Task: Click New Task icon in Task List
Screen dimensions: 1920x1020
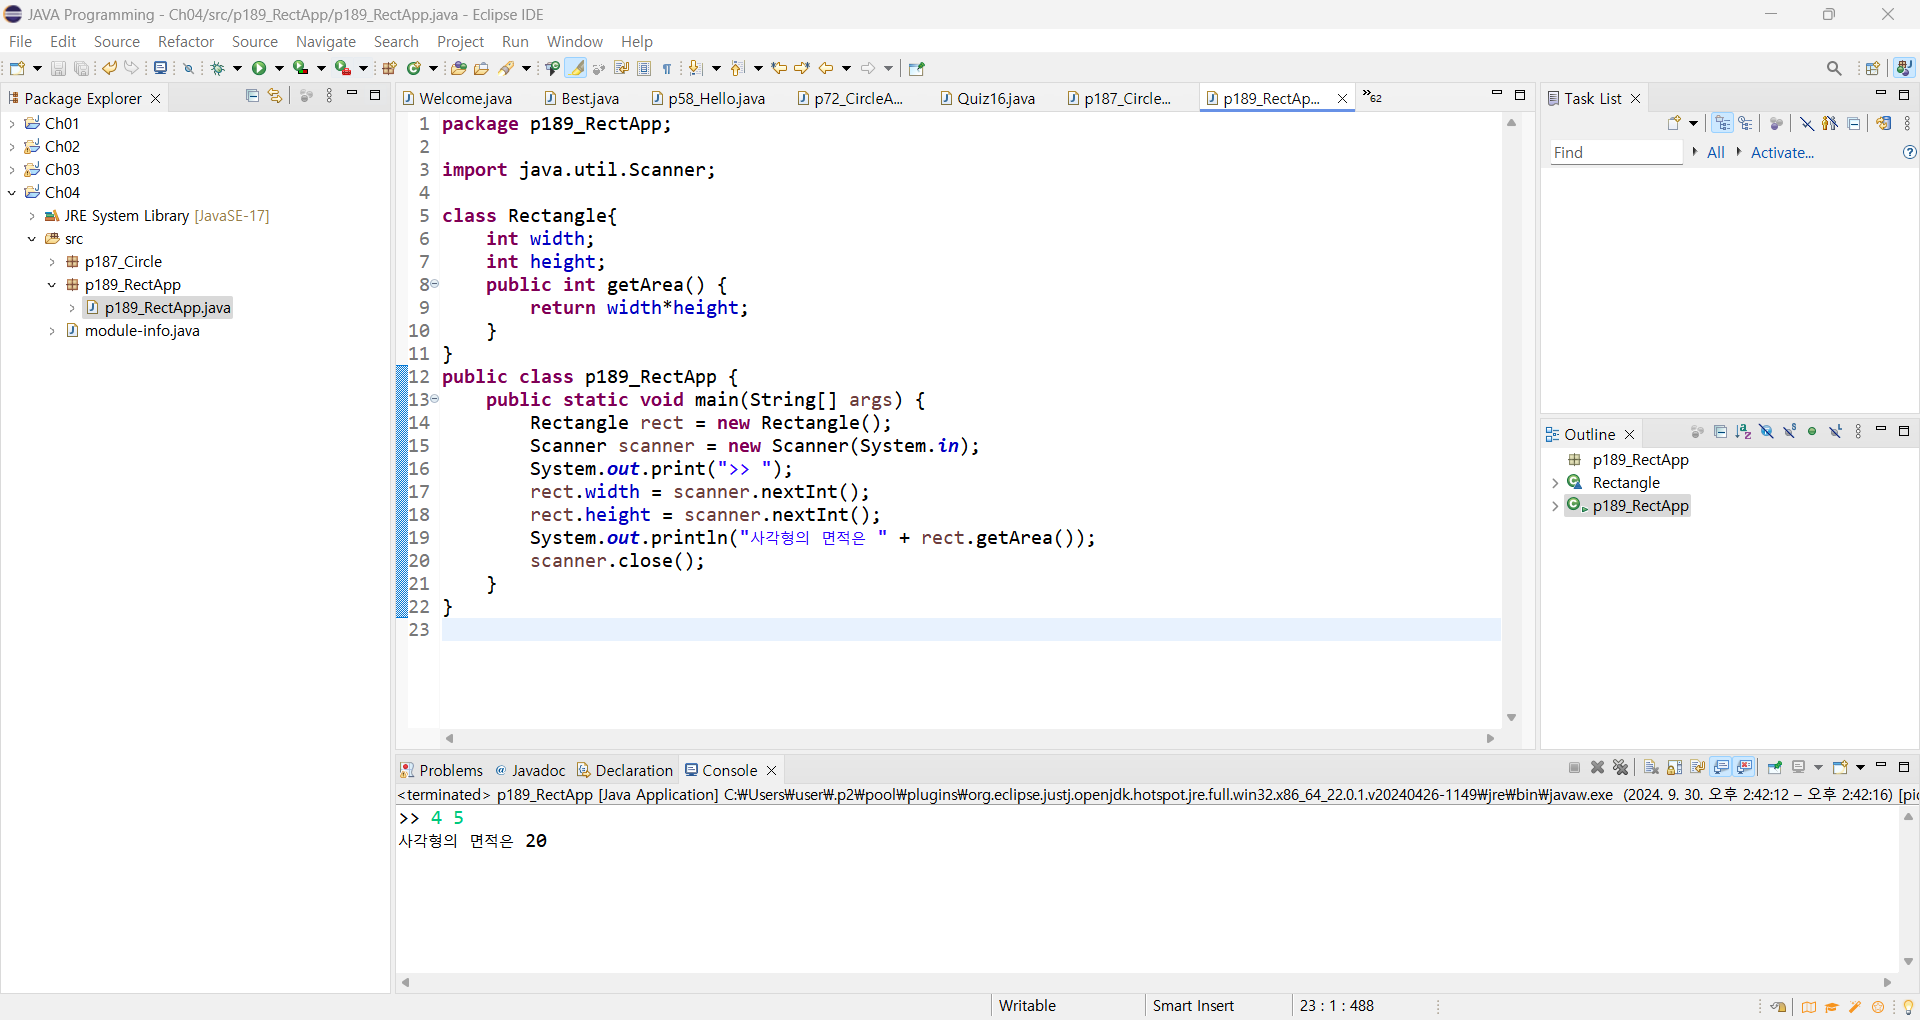Action: tap(1675, 123)
